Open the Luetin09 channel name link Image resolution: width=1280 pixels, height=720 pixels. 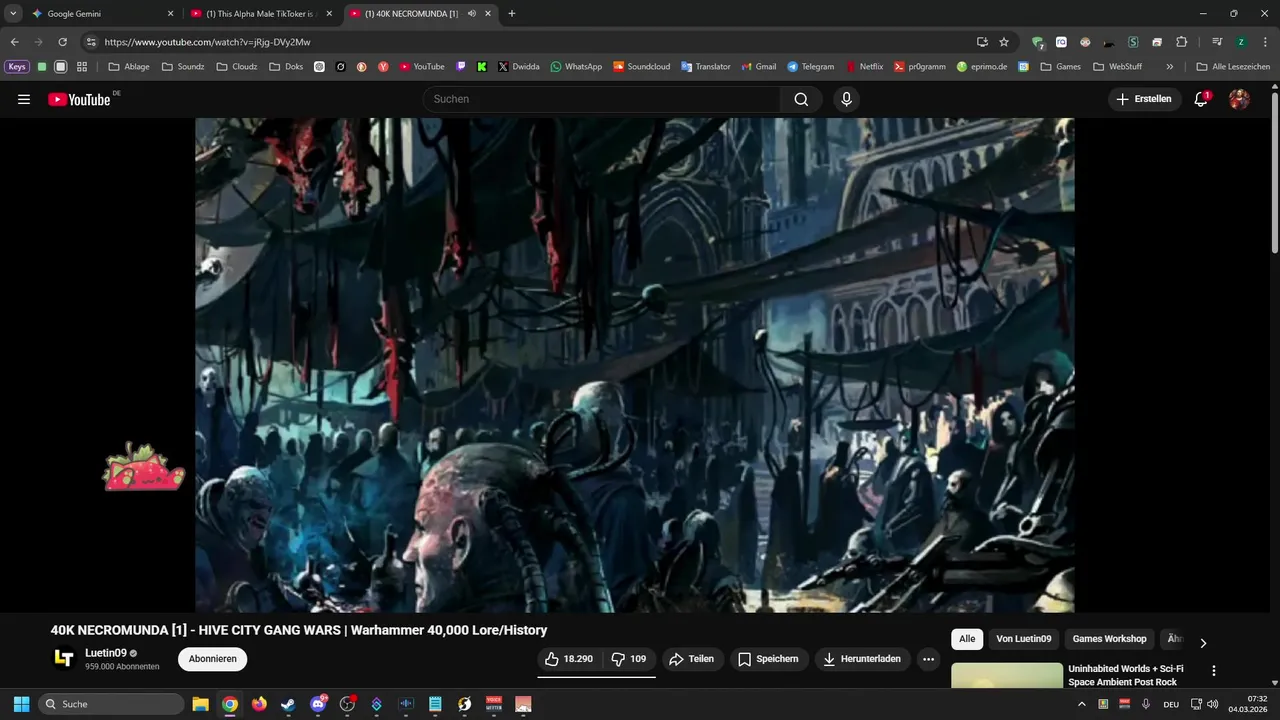(x=105, y=653)
